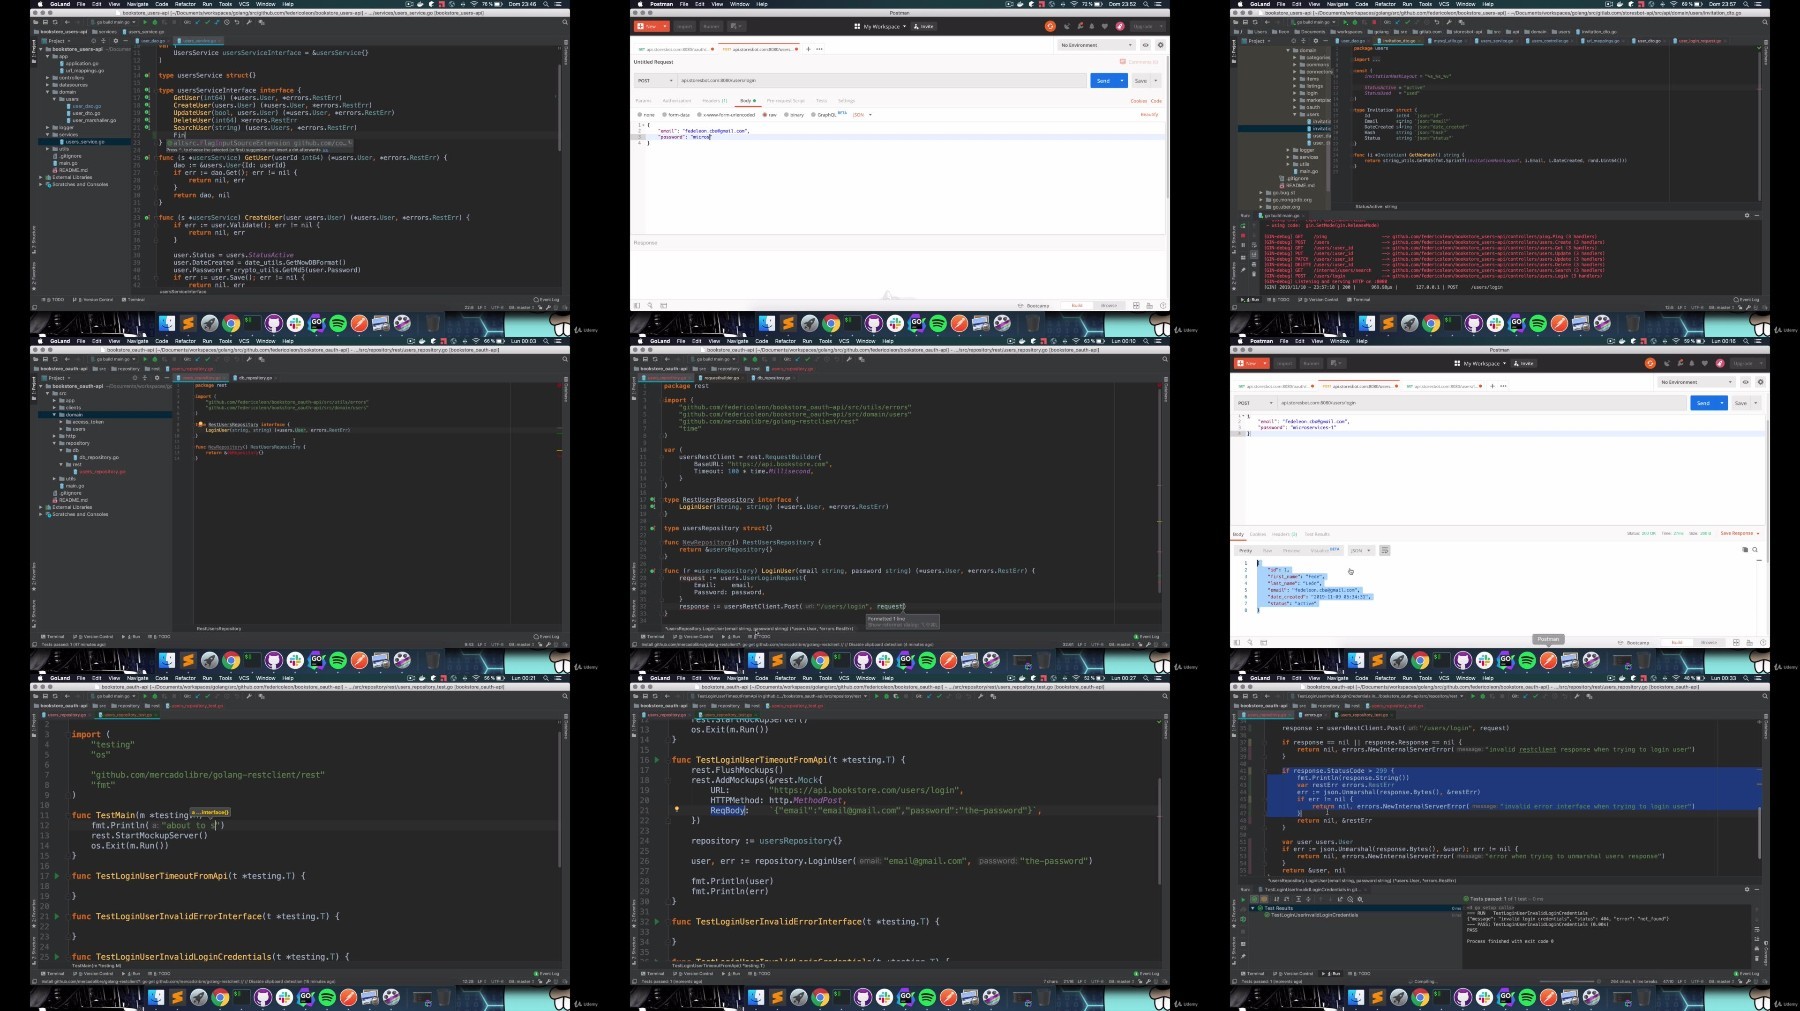Select TestLoginUserInvalidLoginCredentials in Test Results tree

[x=1315, y=915]
